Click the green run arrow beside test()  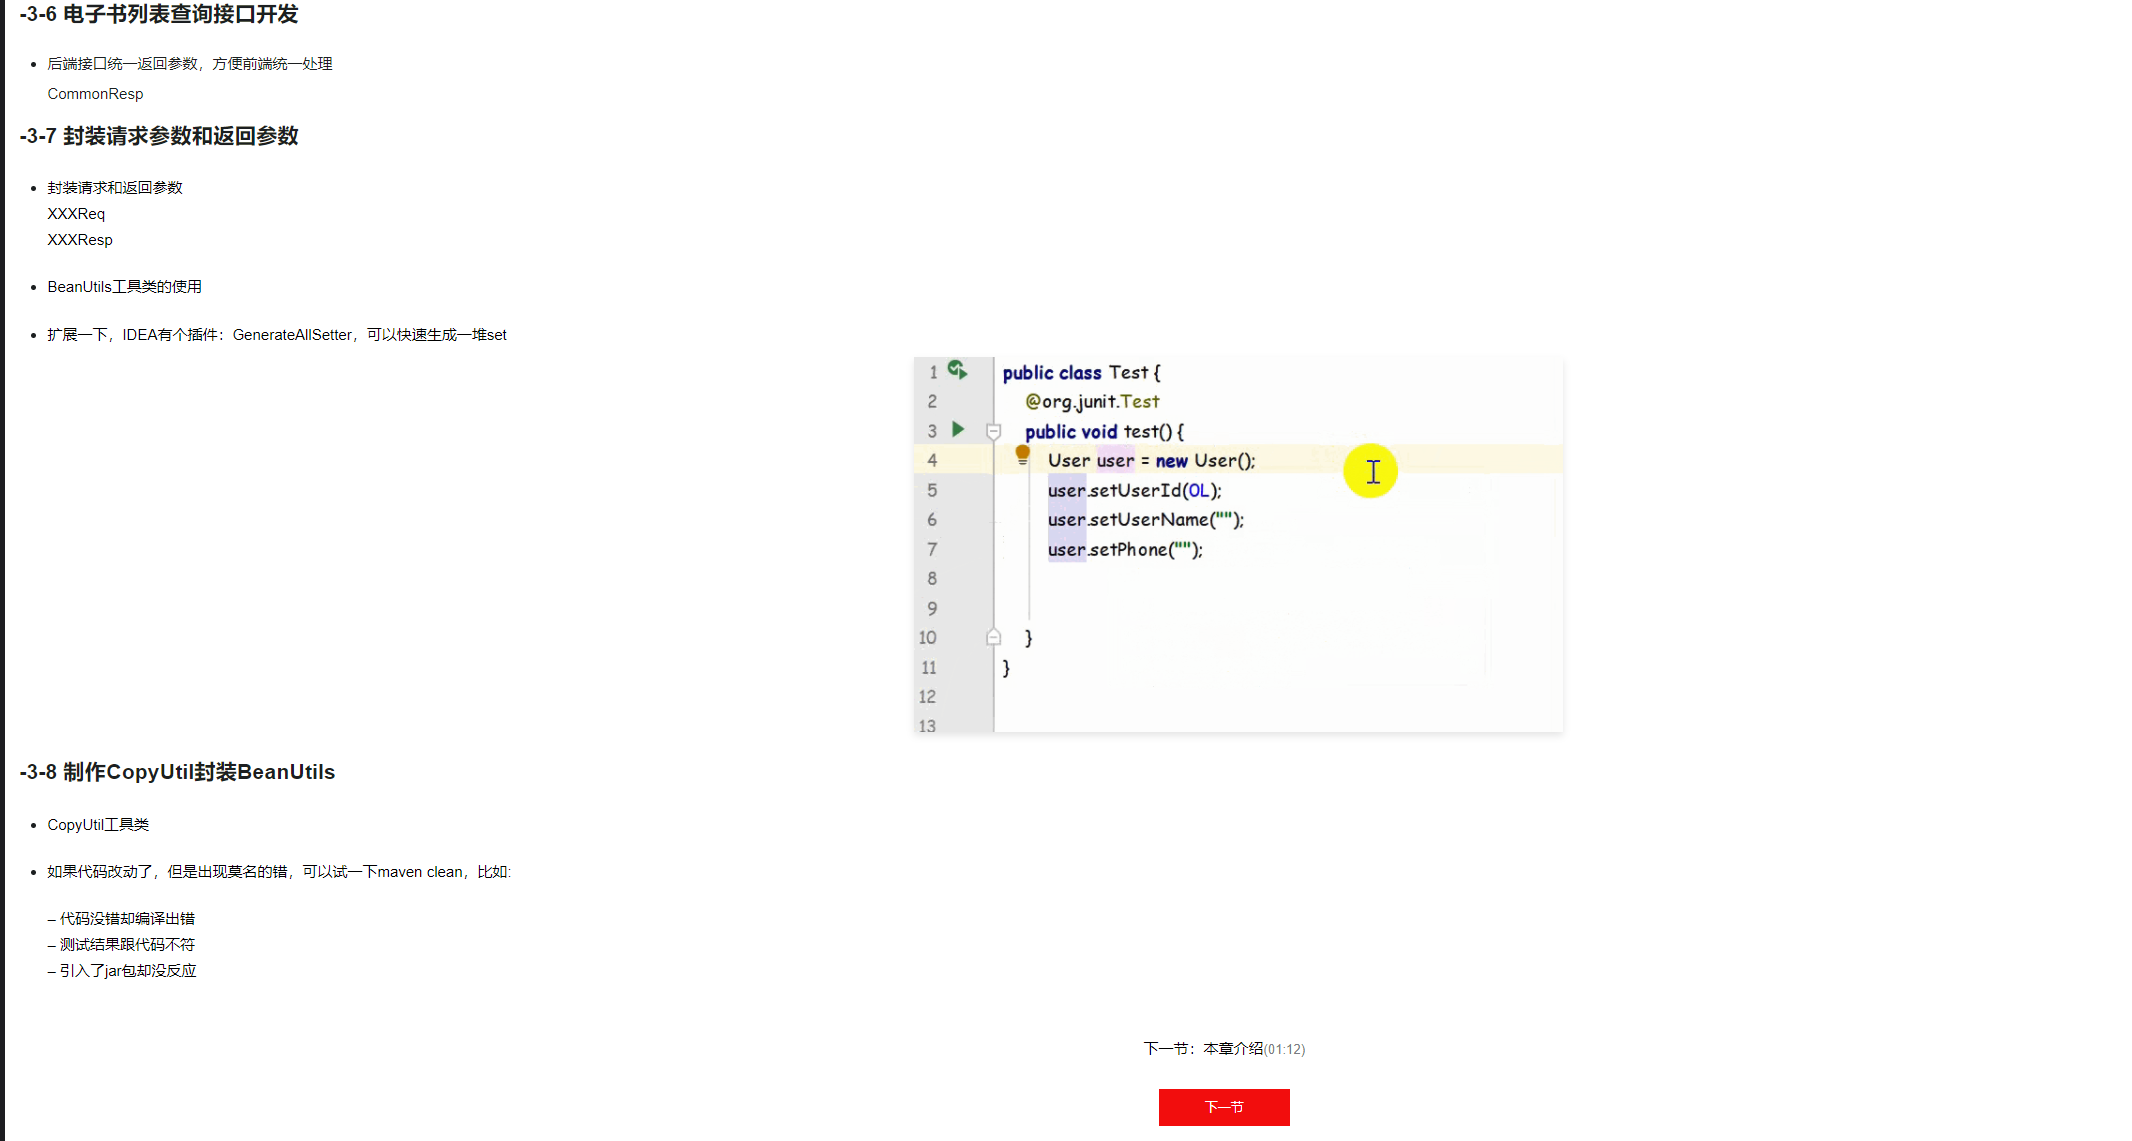click(958, 430)
